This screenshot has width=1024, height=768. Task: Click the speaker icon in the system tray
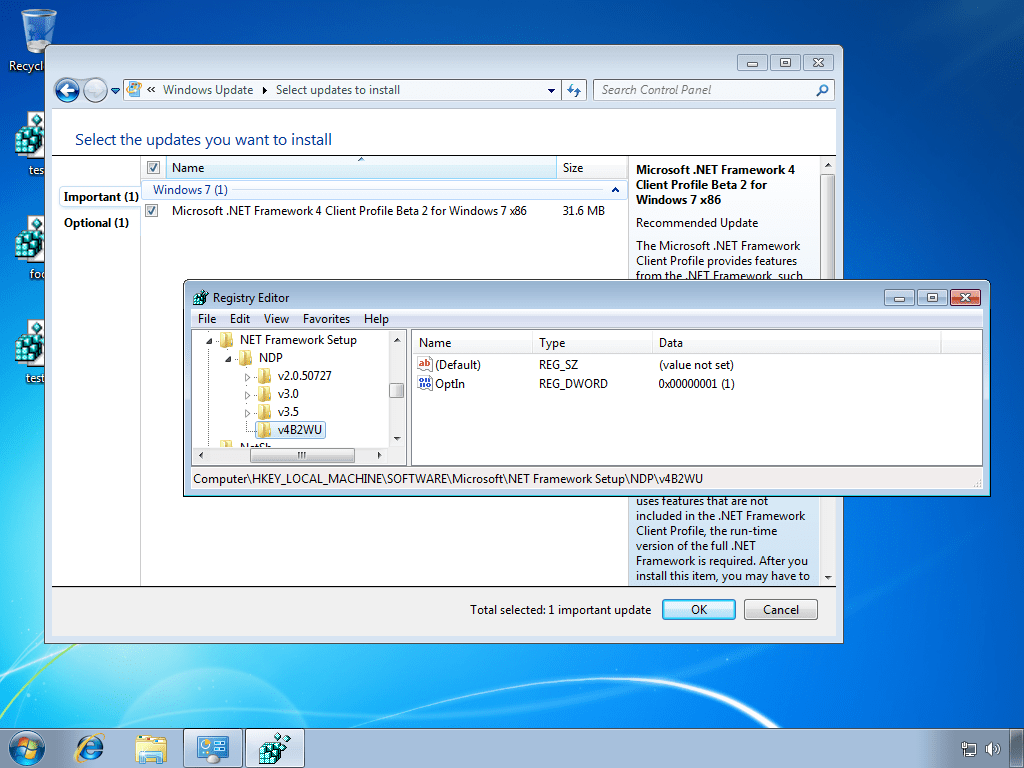(x=994, y=748)
